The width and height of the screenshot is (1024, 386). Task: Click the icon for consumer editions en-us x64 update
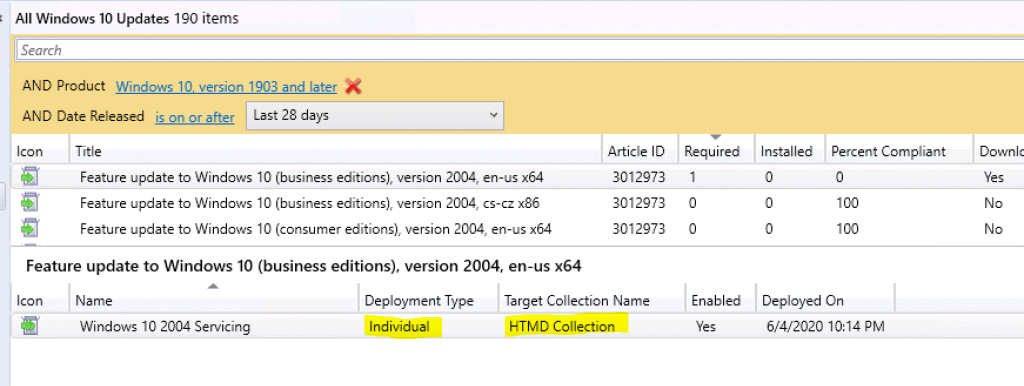[30, 229]
